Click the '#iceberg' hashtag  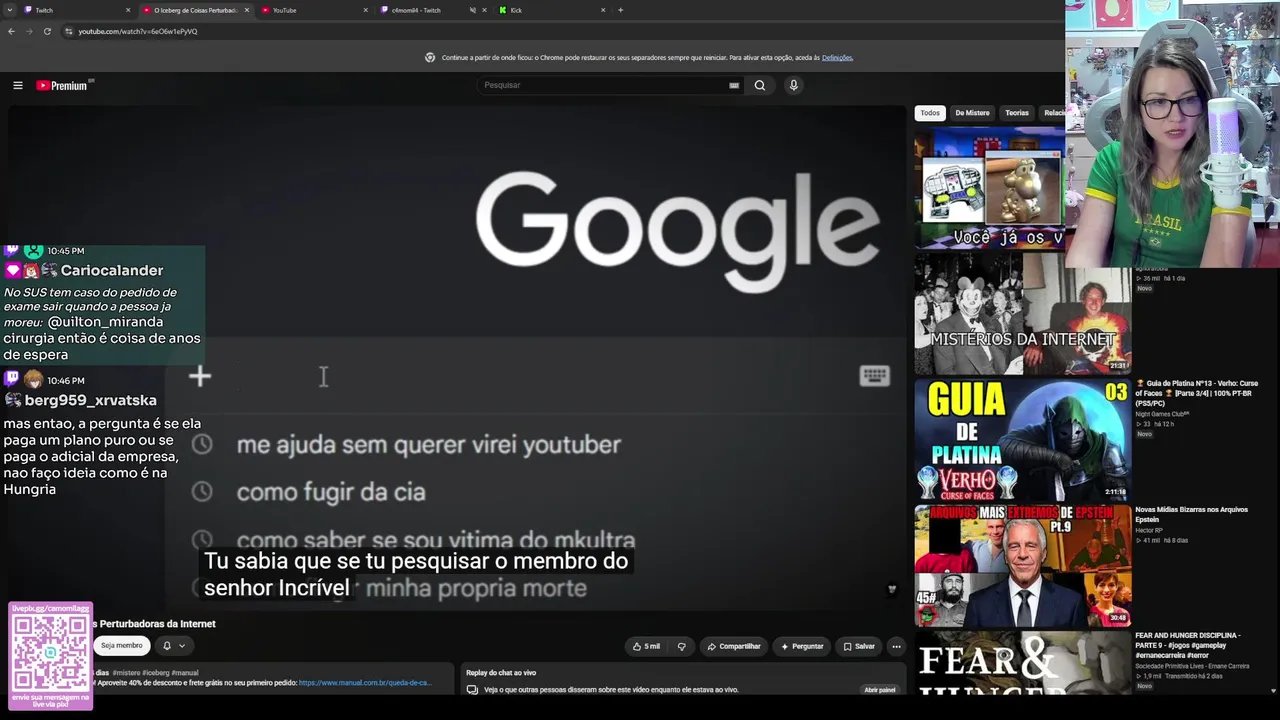155,673
